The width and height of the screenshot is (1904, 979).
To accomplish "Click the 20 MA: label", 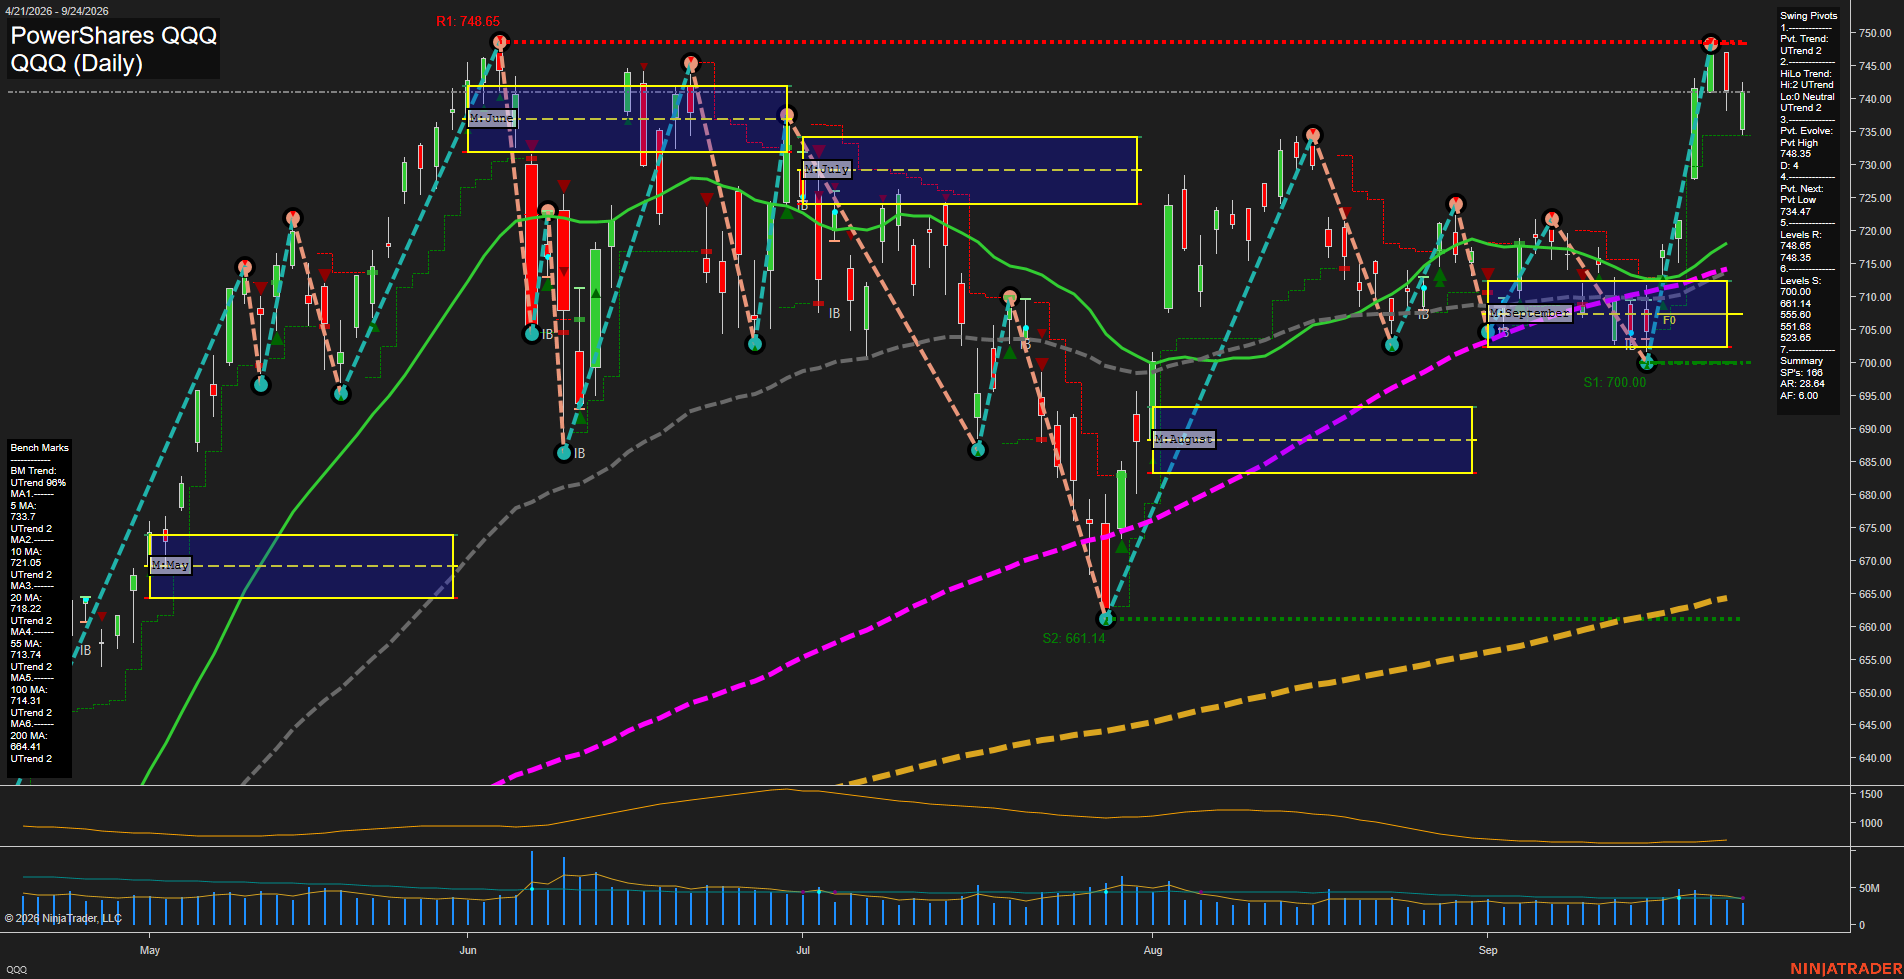I will pos(25,598).
